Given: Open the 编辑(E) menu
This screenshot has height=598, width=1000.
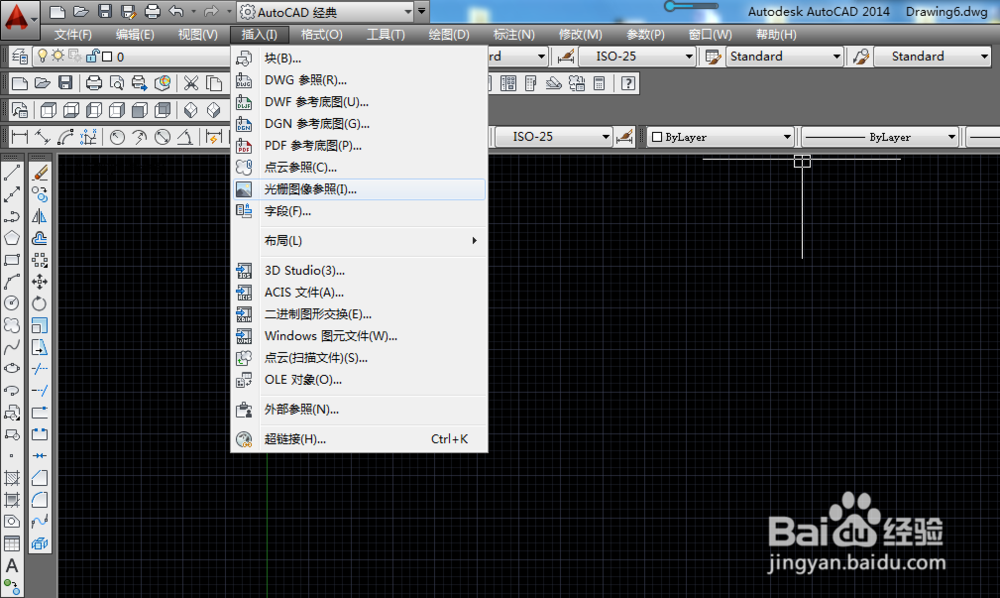Looking at the screenshot, I should coord(135,34).
